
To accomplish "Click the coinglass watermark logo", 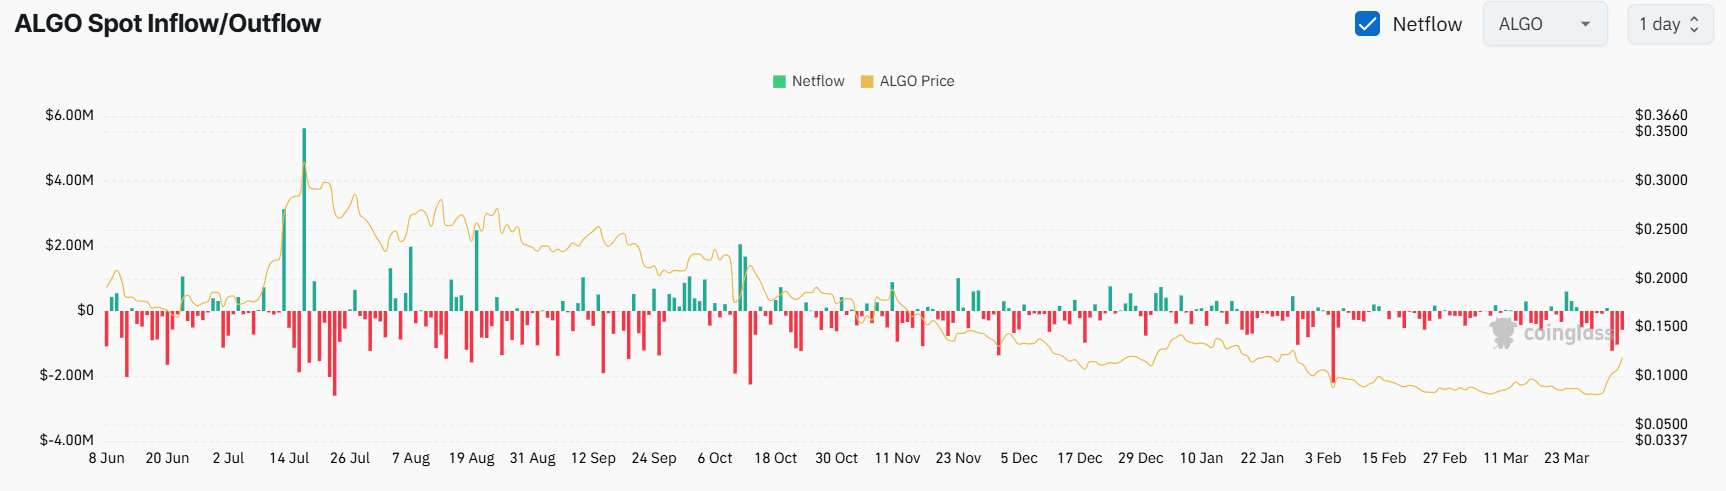I will pyautogui.click(x=1502, y=333).
